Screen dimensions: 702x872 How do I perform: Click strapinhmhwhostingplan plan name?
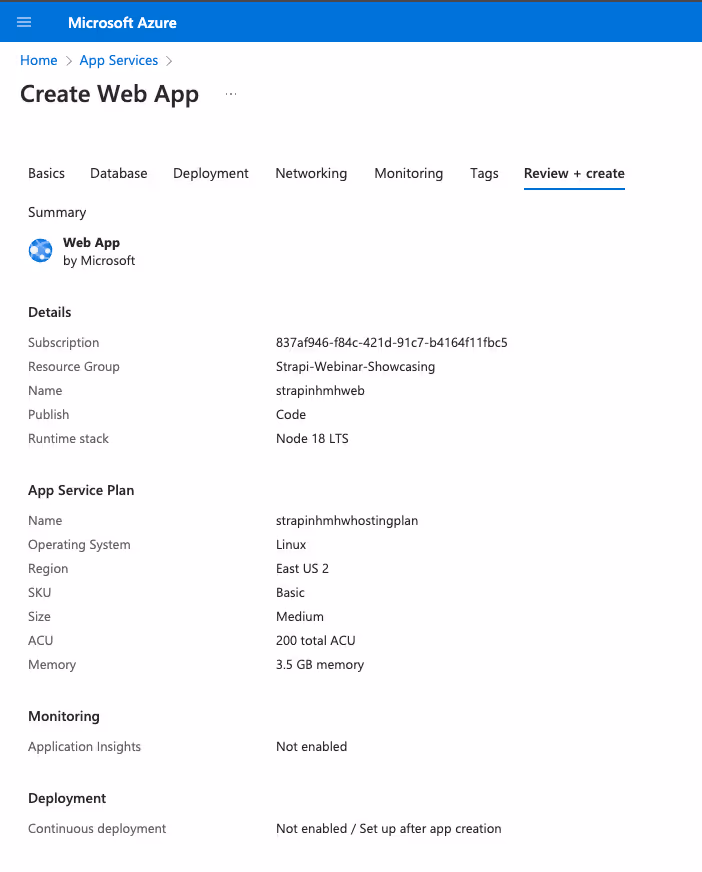(x=347, y=521)
